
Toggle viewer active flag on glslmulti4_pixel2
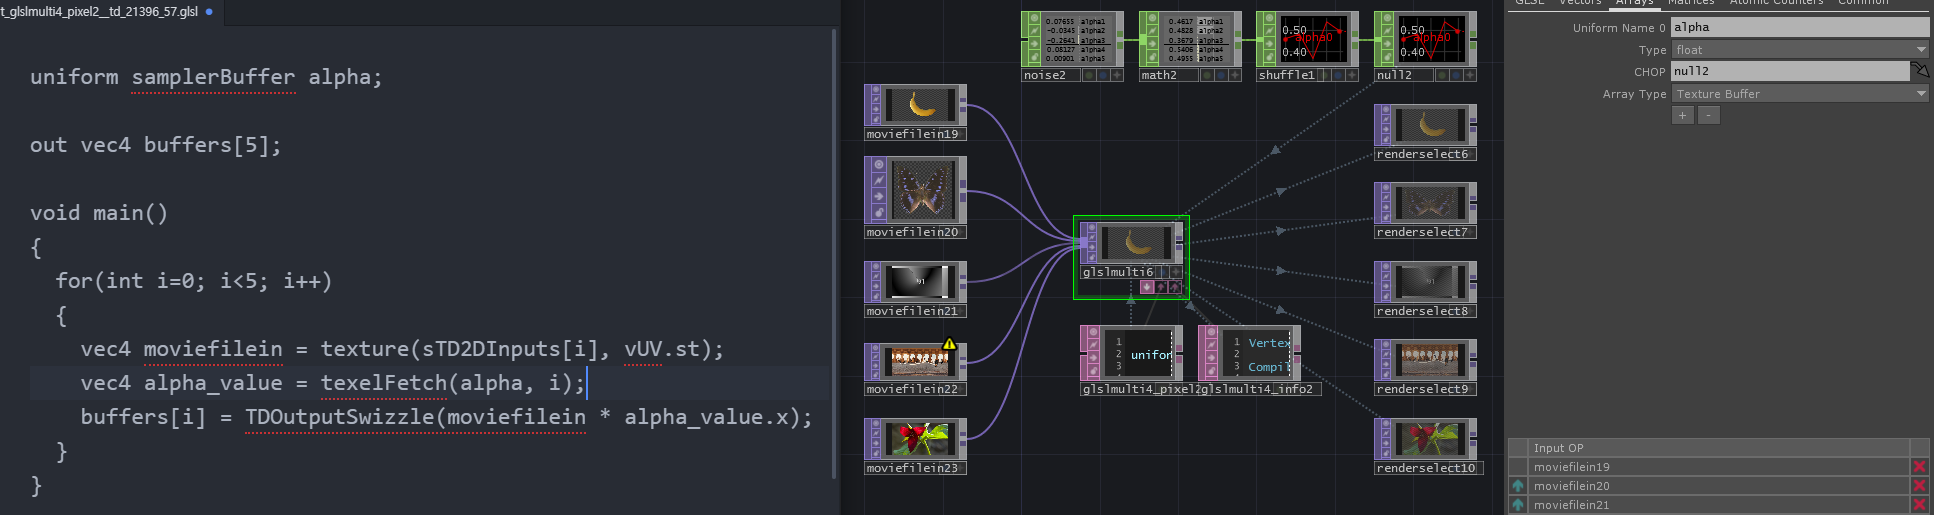[1093, 332]
